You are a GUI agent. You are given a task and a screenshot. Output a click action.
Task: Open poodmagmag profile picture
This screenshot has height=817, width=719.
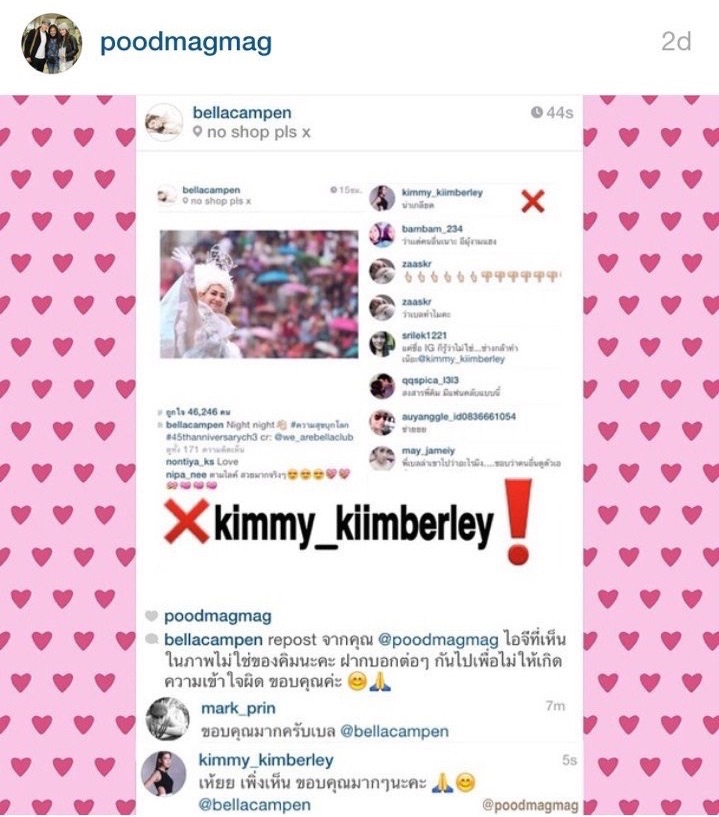coord(52,43)
